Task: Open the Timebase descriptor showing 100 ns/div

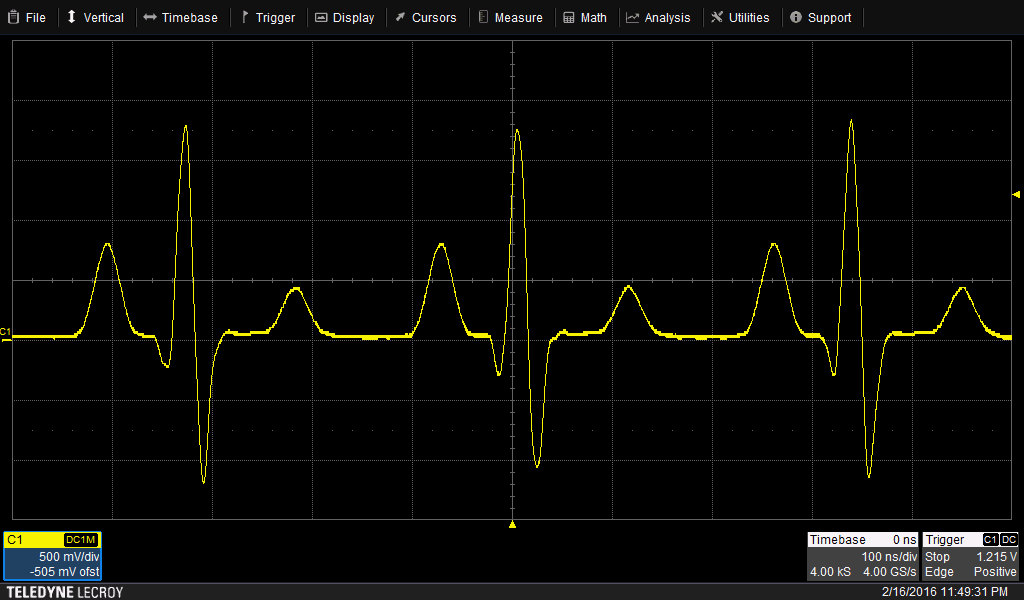Action: tap(862, 556)
